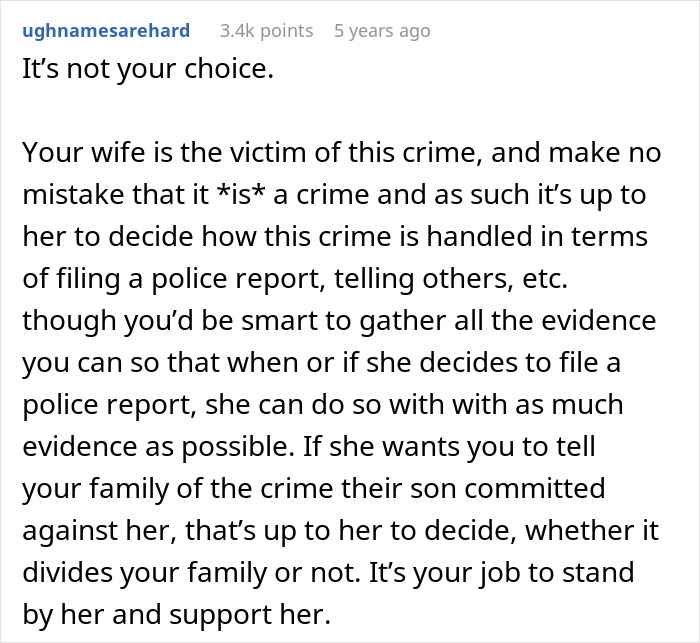The width and height of the screenshot is (700, 643).
Task: Click the line starting "divides your family or not"
Action: click(326, 571)
